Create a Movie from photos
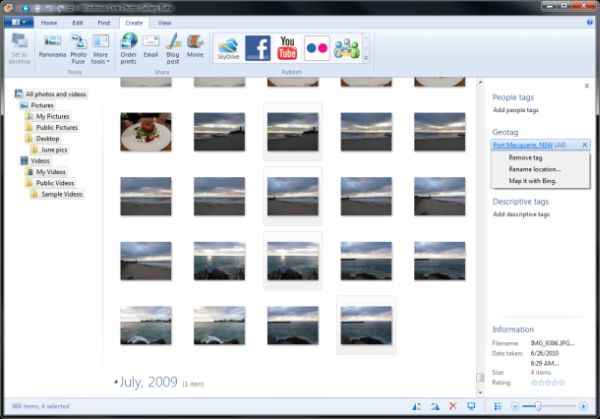 coord(195,46)
